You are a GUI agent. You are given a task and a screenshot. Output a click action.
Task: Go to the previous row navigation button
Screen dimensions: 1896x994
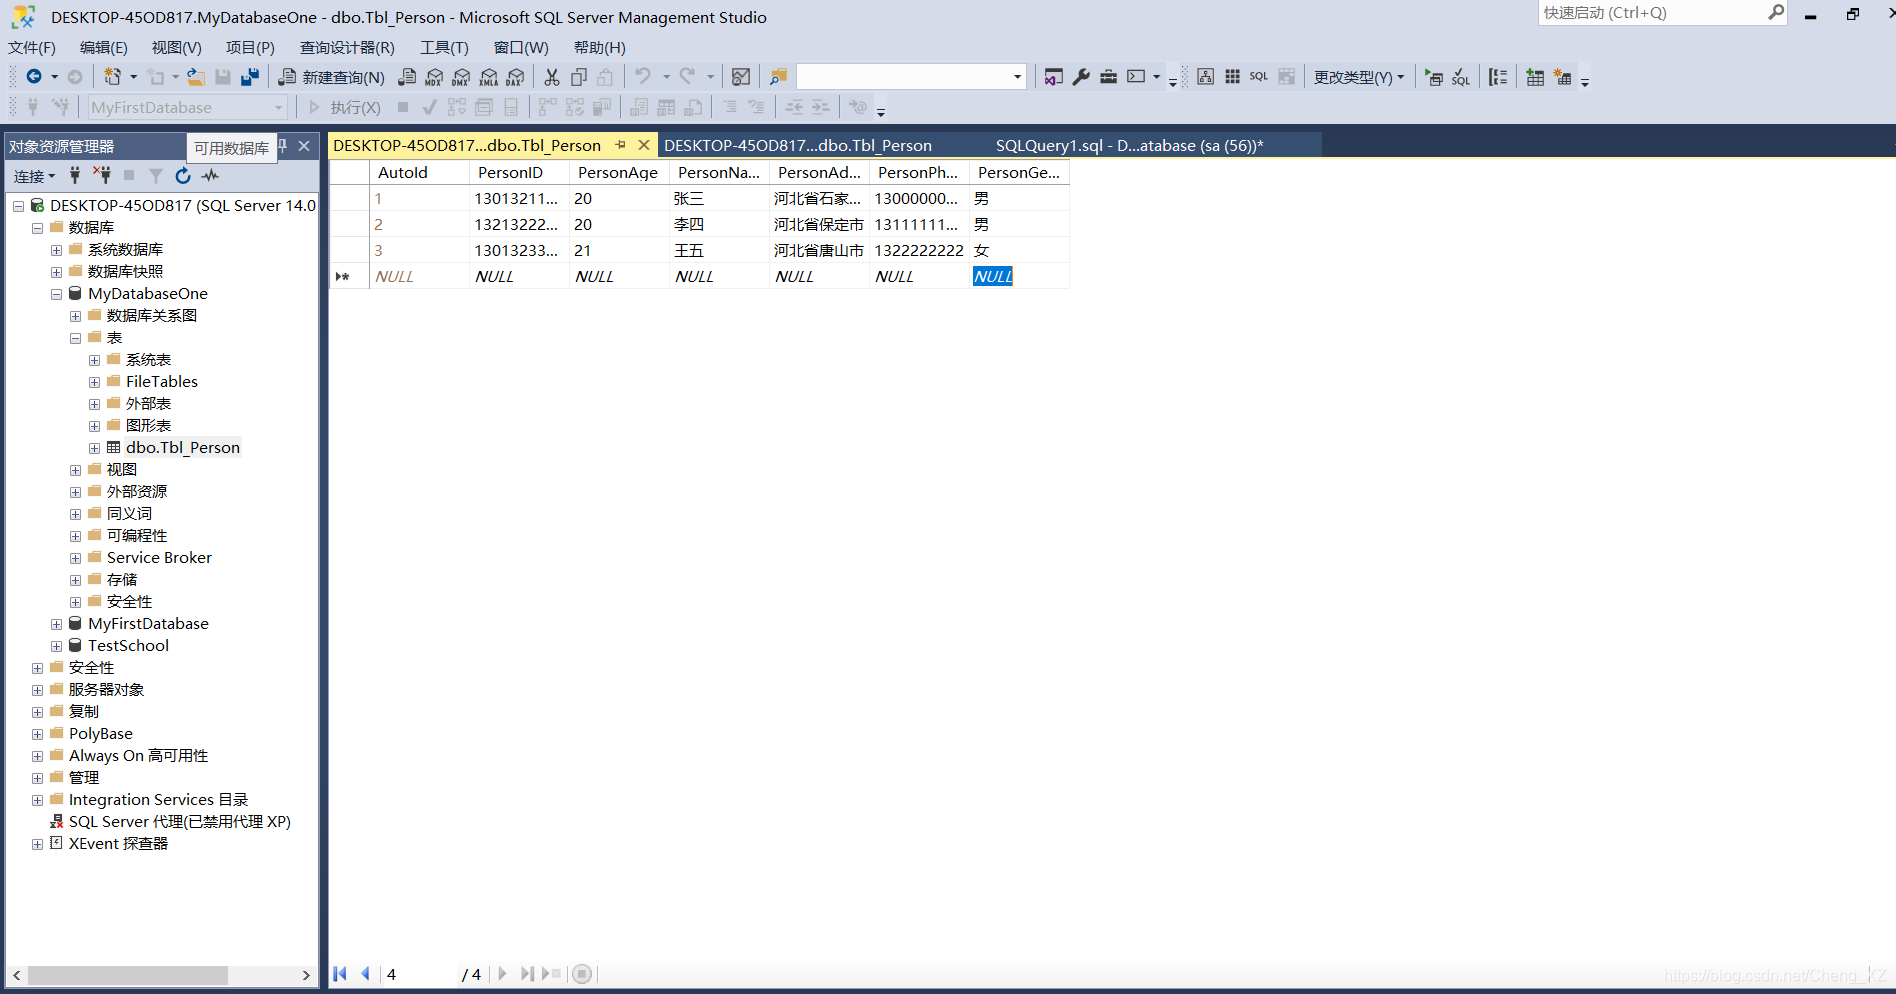tap(365, 974)
